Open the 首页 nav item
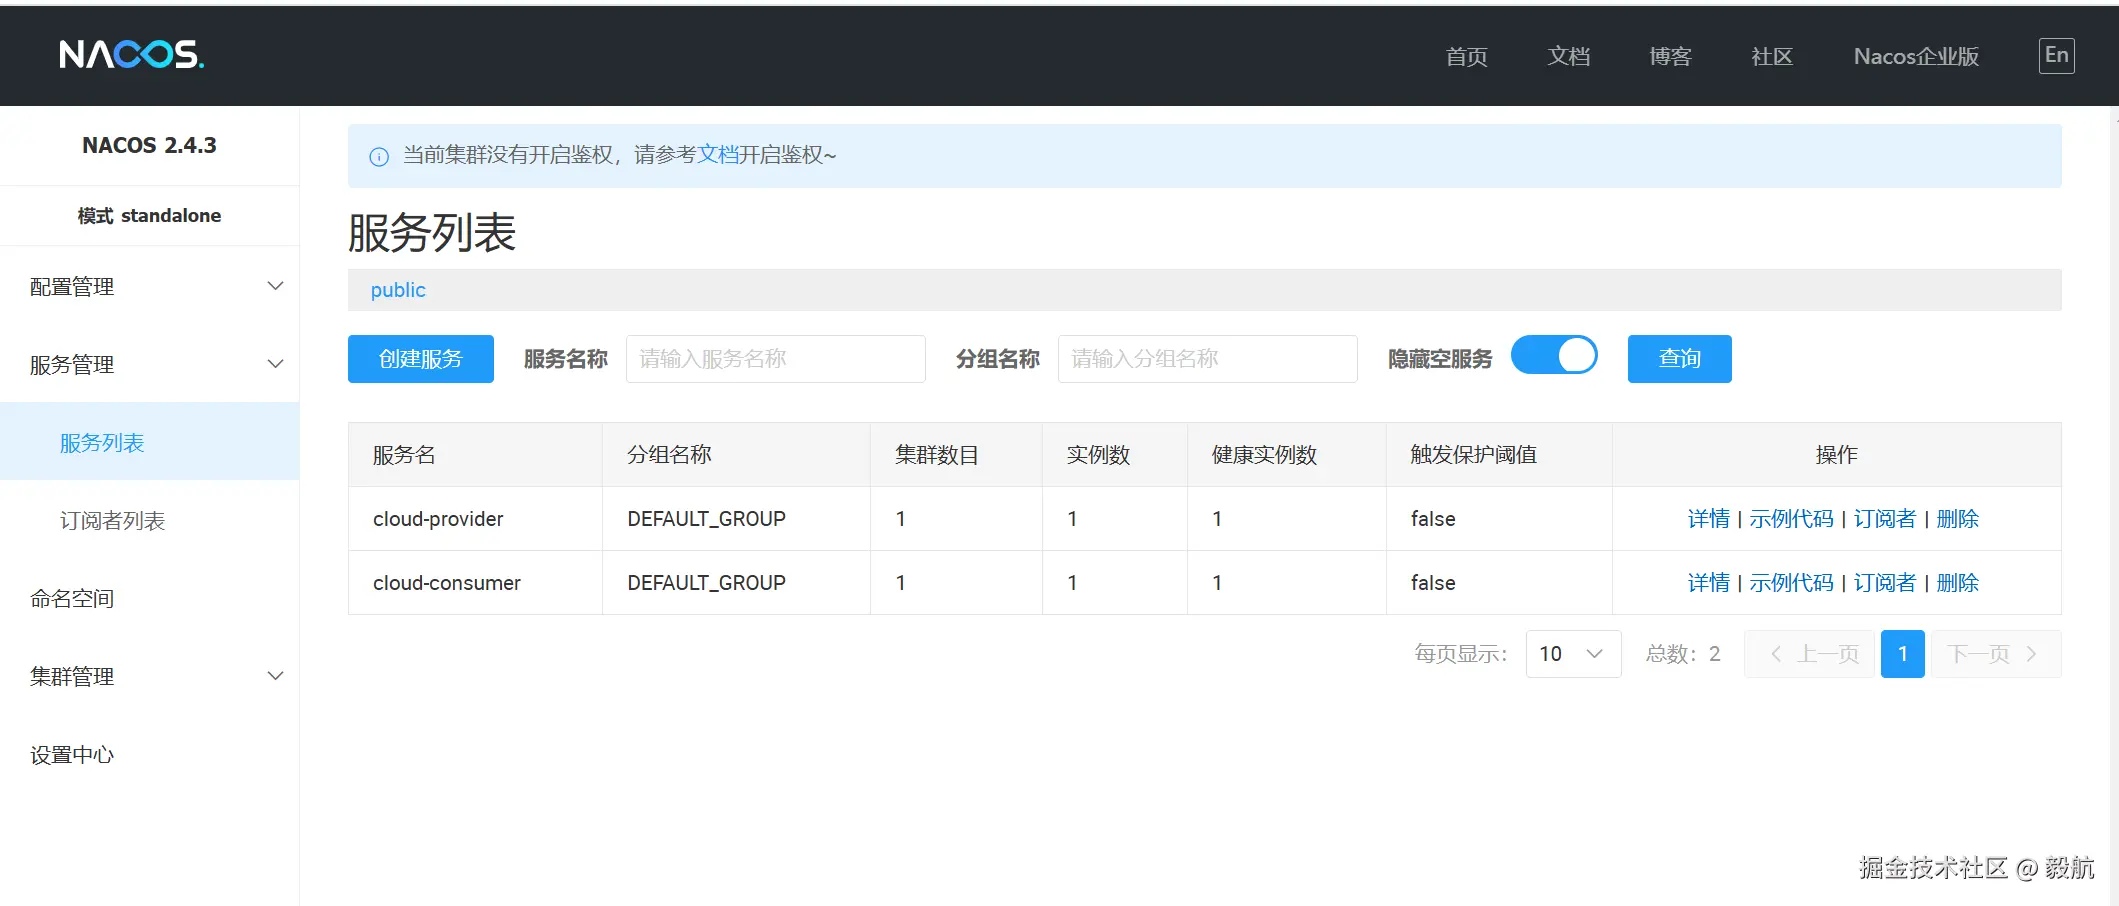Viewport: 2119px width, 906px height. [x=1466, y=56]
